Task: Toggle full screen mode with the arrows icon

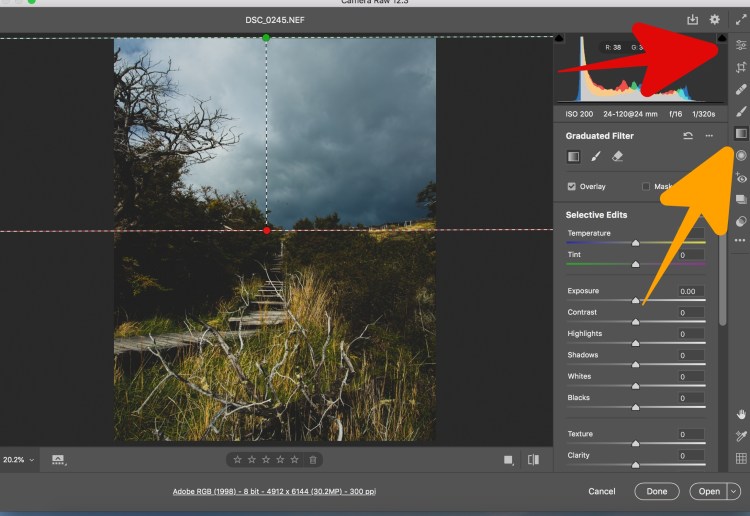Action: tap(741, 20)
